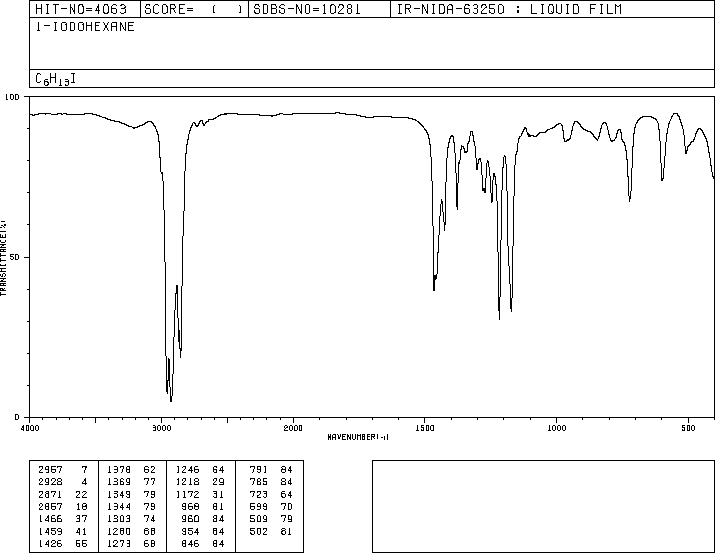Select peak table entry 1246
715x553 pixels.
187,470
